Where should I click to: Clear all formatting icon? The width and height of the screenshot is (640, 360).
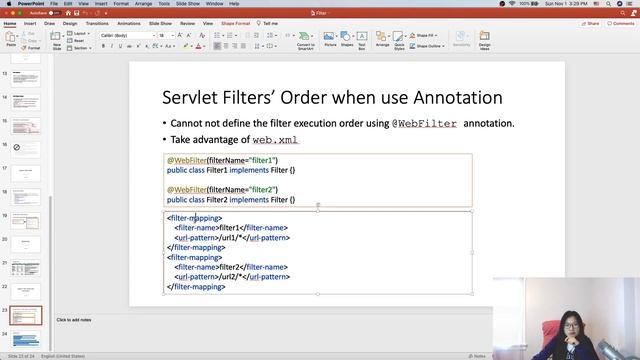click(202, 36)
